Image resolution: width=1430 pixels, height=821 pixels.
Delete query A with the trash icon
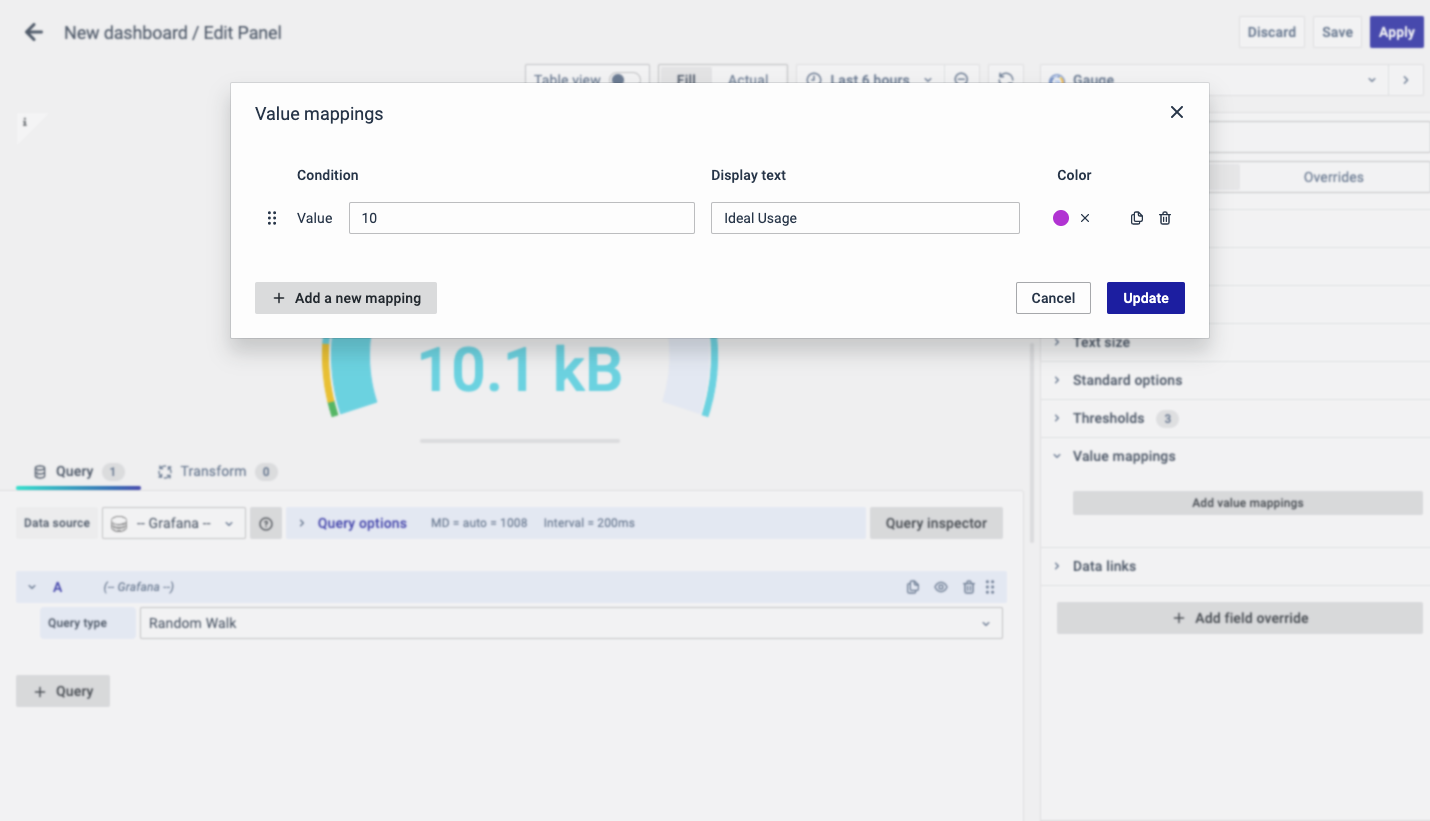tap(968, 587)
